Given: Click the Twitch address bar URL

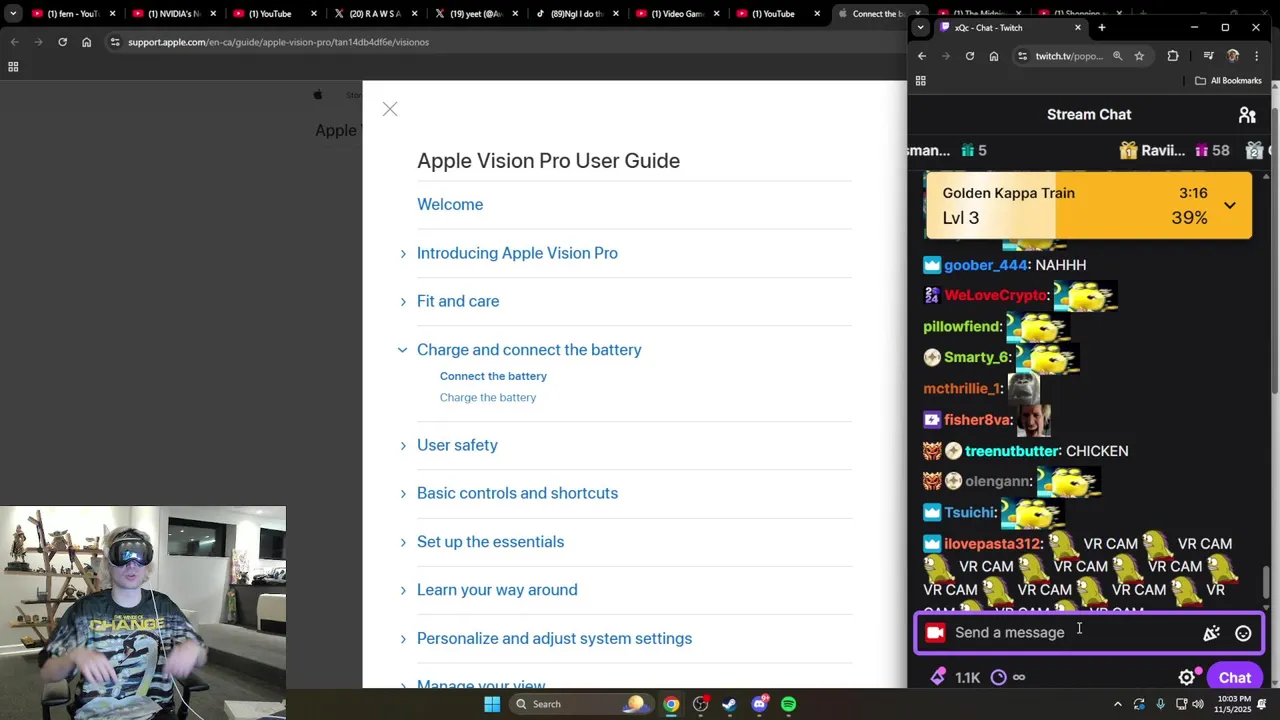Looking at the screenshot, I should [x=1068, y=56].
